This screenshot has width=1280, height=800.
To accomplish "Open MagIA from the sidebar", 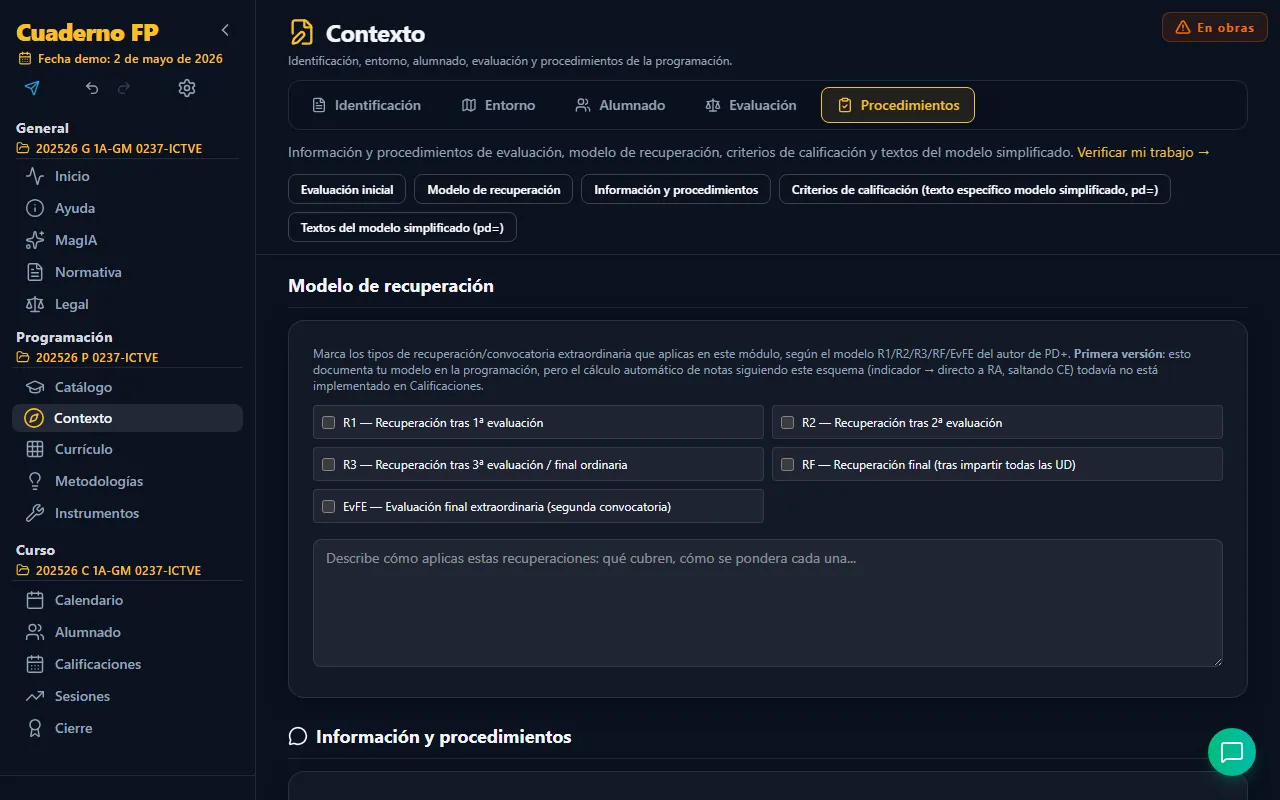I will [x=127, y=240].
